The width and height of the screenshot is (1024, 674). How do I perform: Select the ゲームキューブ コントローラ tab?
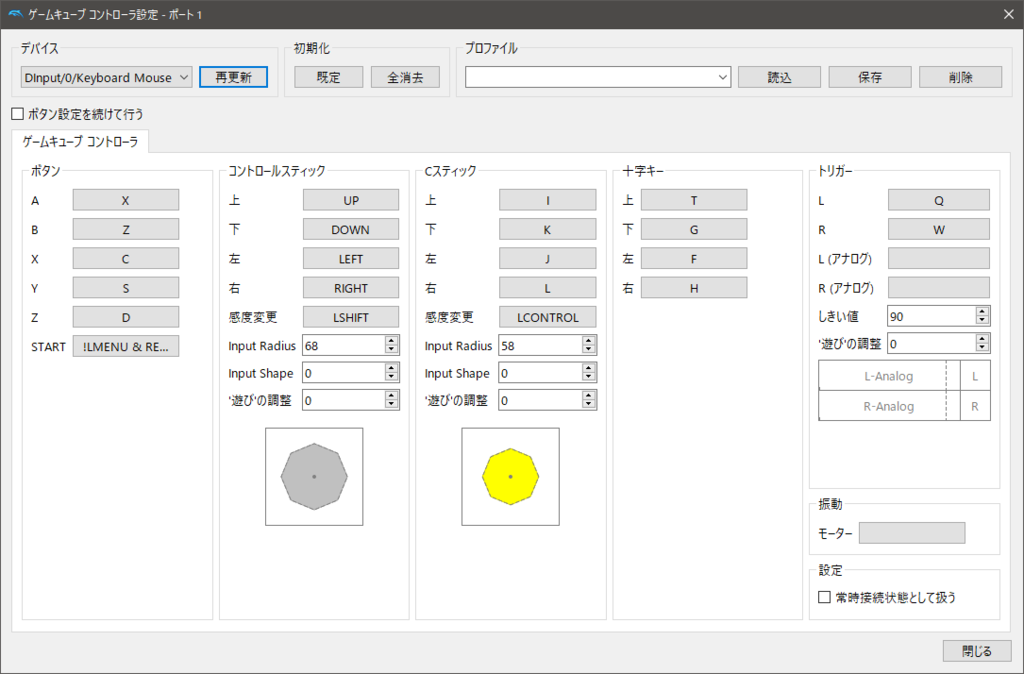pos(80,141)
